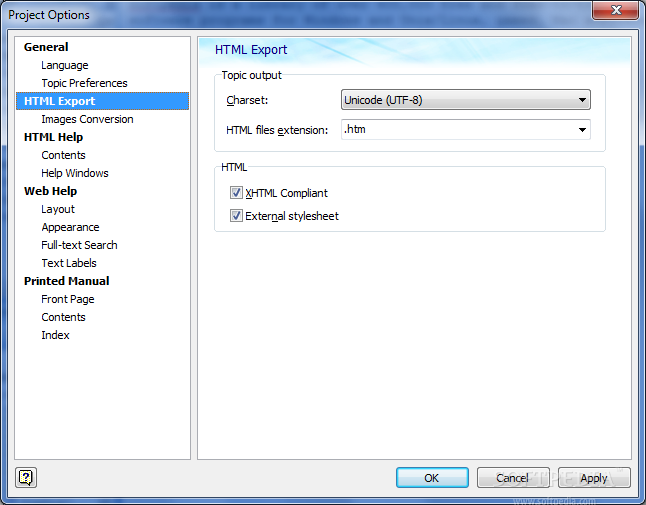Open Images Conversion settings

pyautogui.click(x=87, y=119)
